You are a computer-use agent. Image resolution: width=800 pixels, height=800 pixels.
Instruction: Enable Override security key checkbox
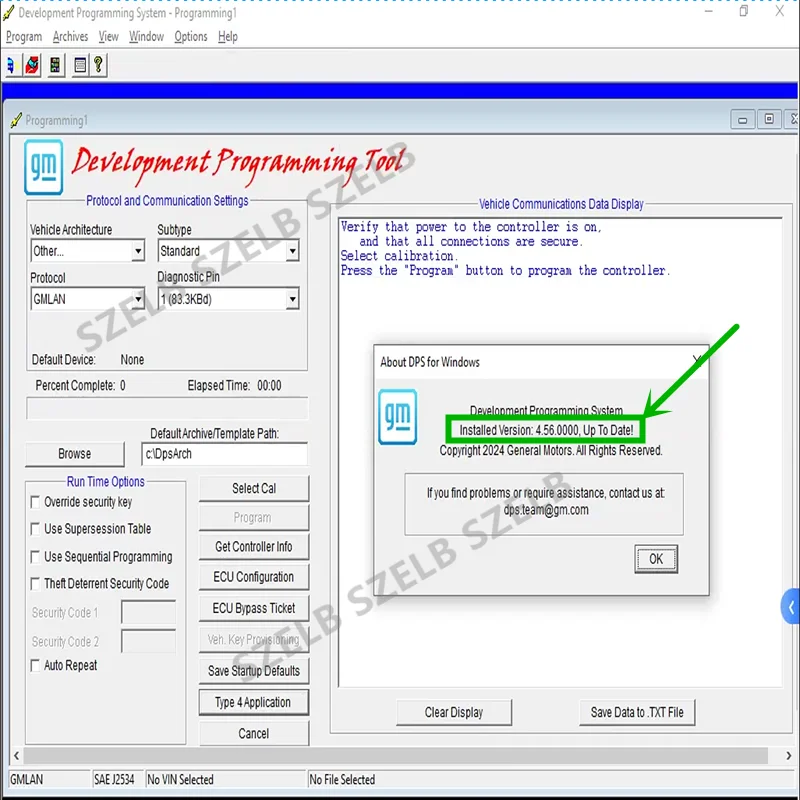[x=35, y=502]
